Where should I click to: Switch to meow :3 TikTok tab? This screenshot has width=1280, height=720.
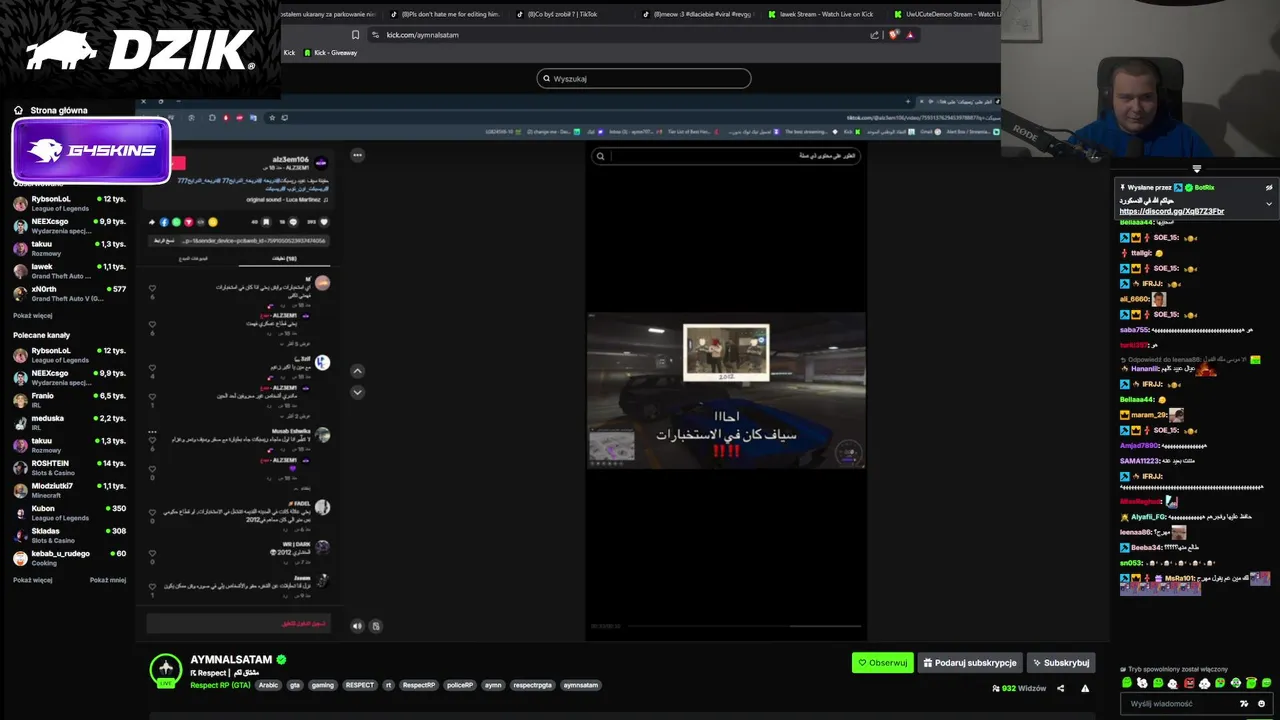[x=700, y=14]
